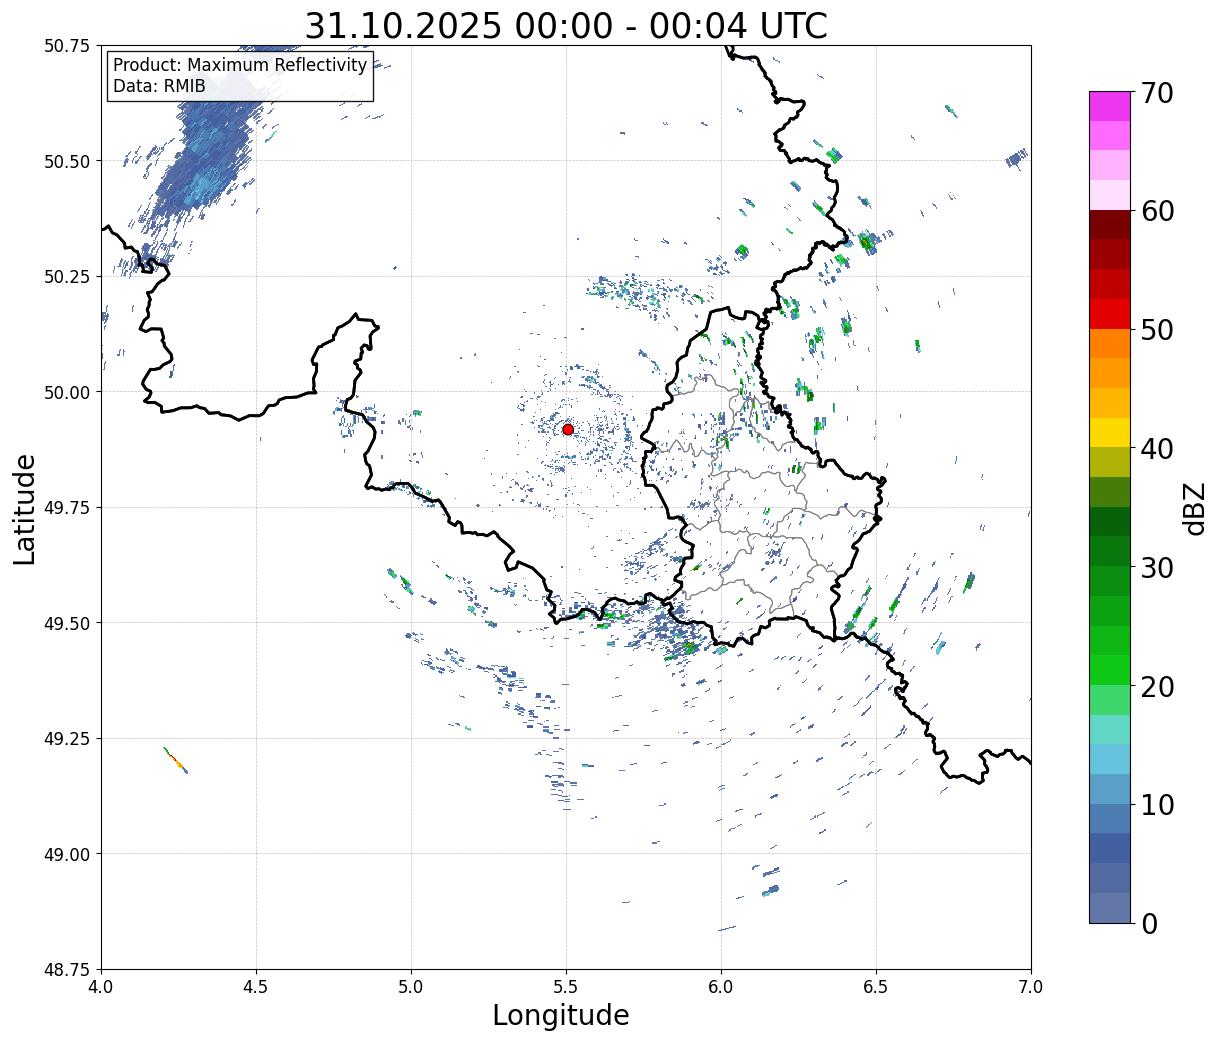Click the longitude tick label 4.0

pos(101,987)
